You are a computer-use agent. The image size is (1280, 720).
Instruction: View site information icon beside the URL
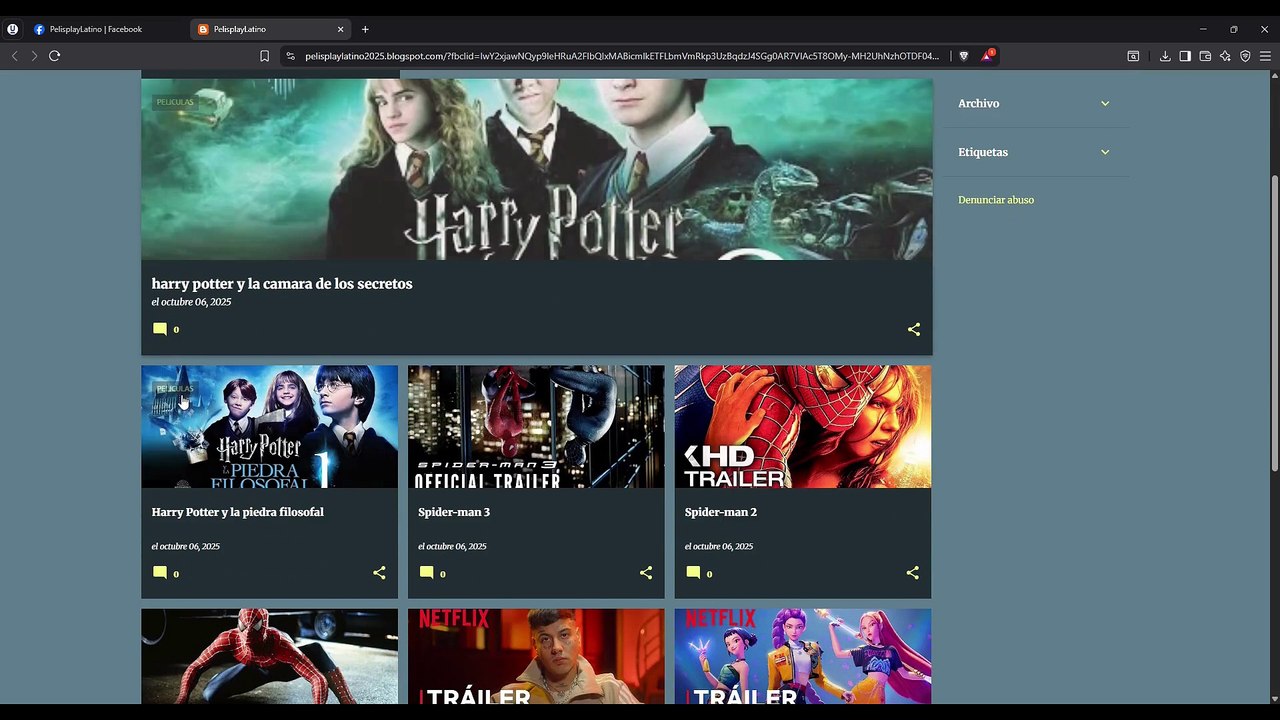coord(290,56)
